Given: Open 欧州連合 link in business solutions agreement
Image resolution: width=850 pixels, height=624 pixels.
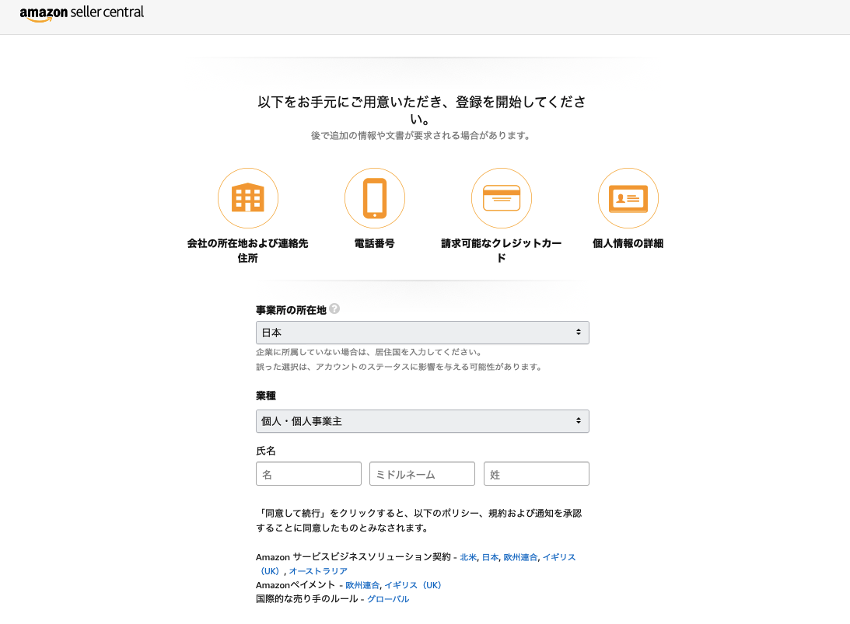Looking at the screenshot, I should tap(520, 557).
